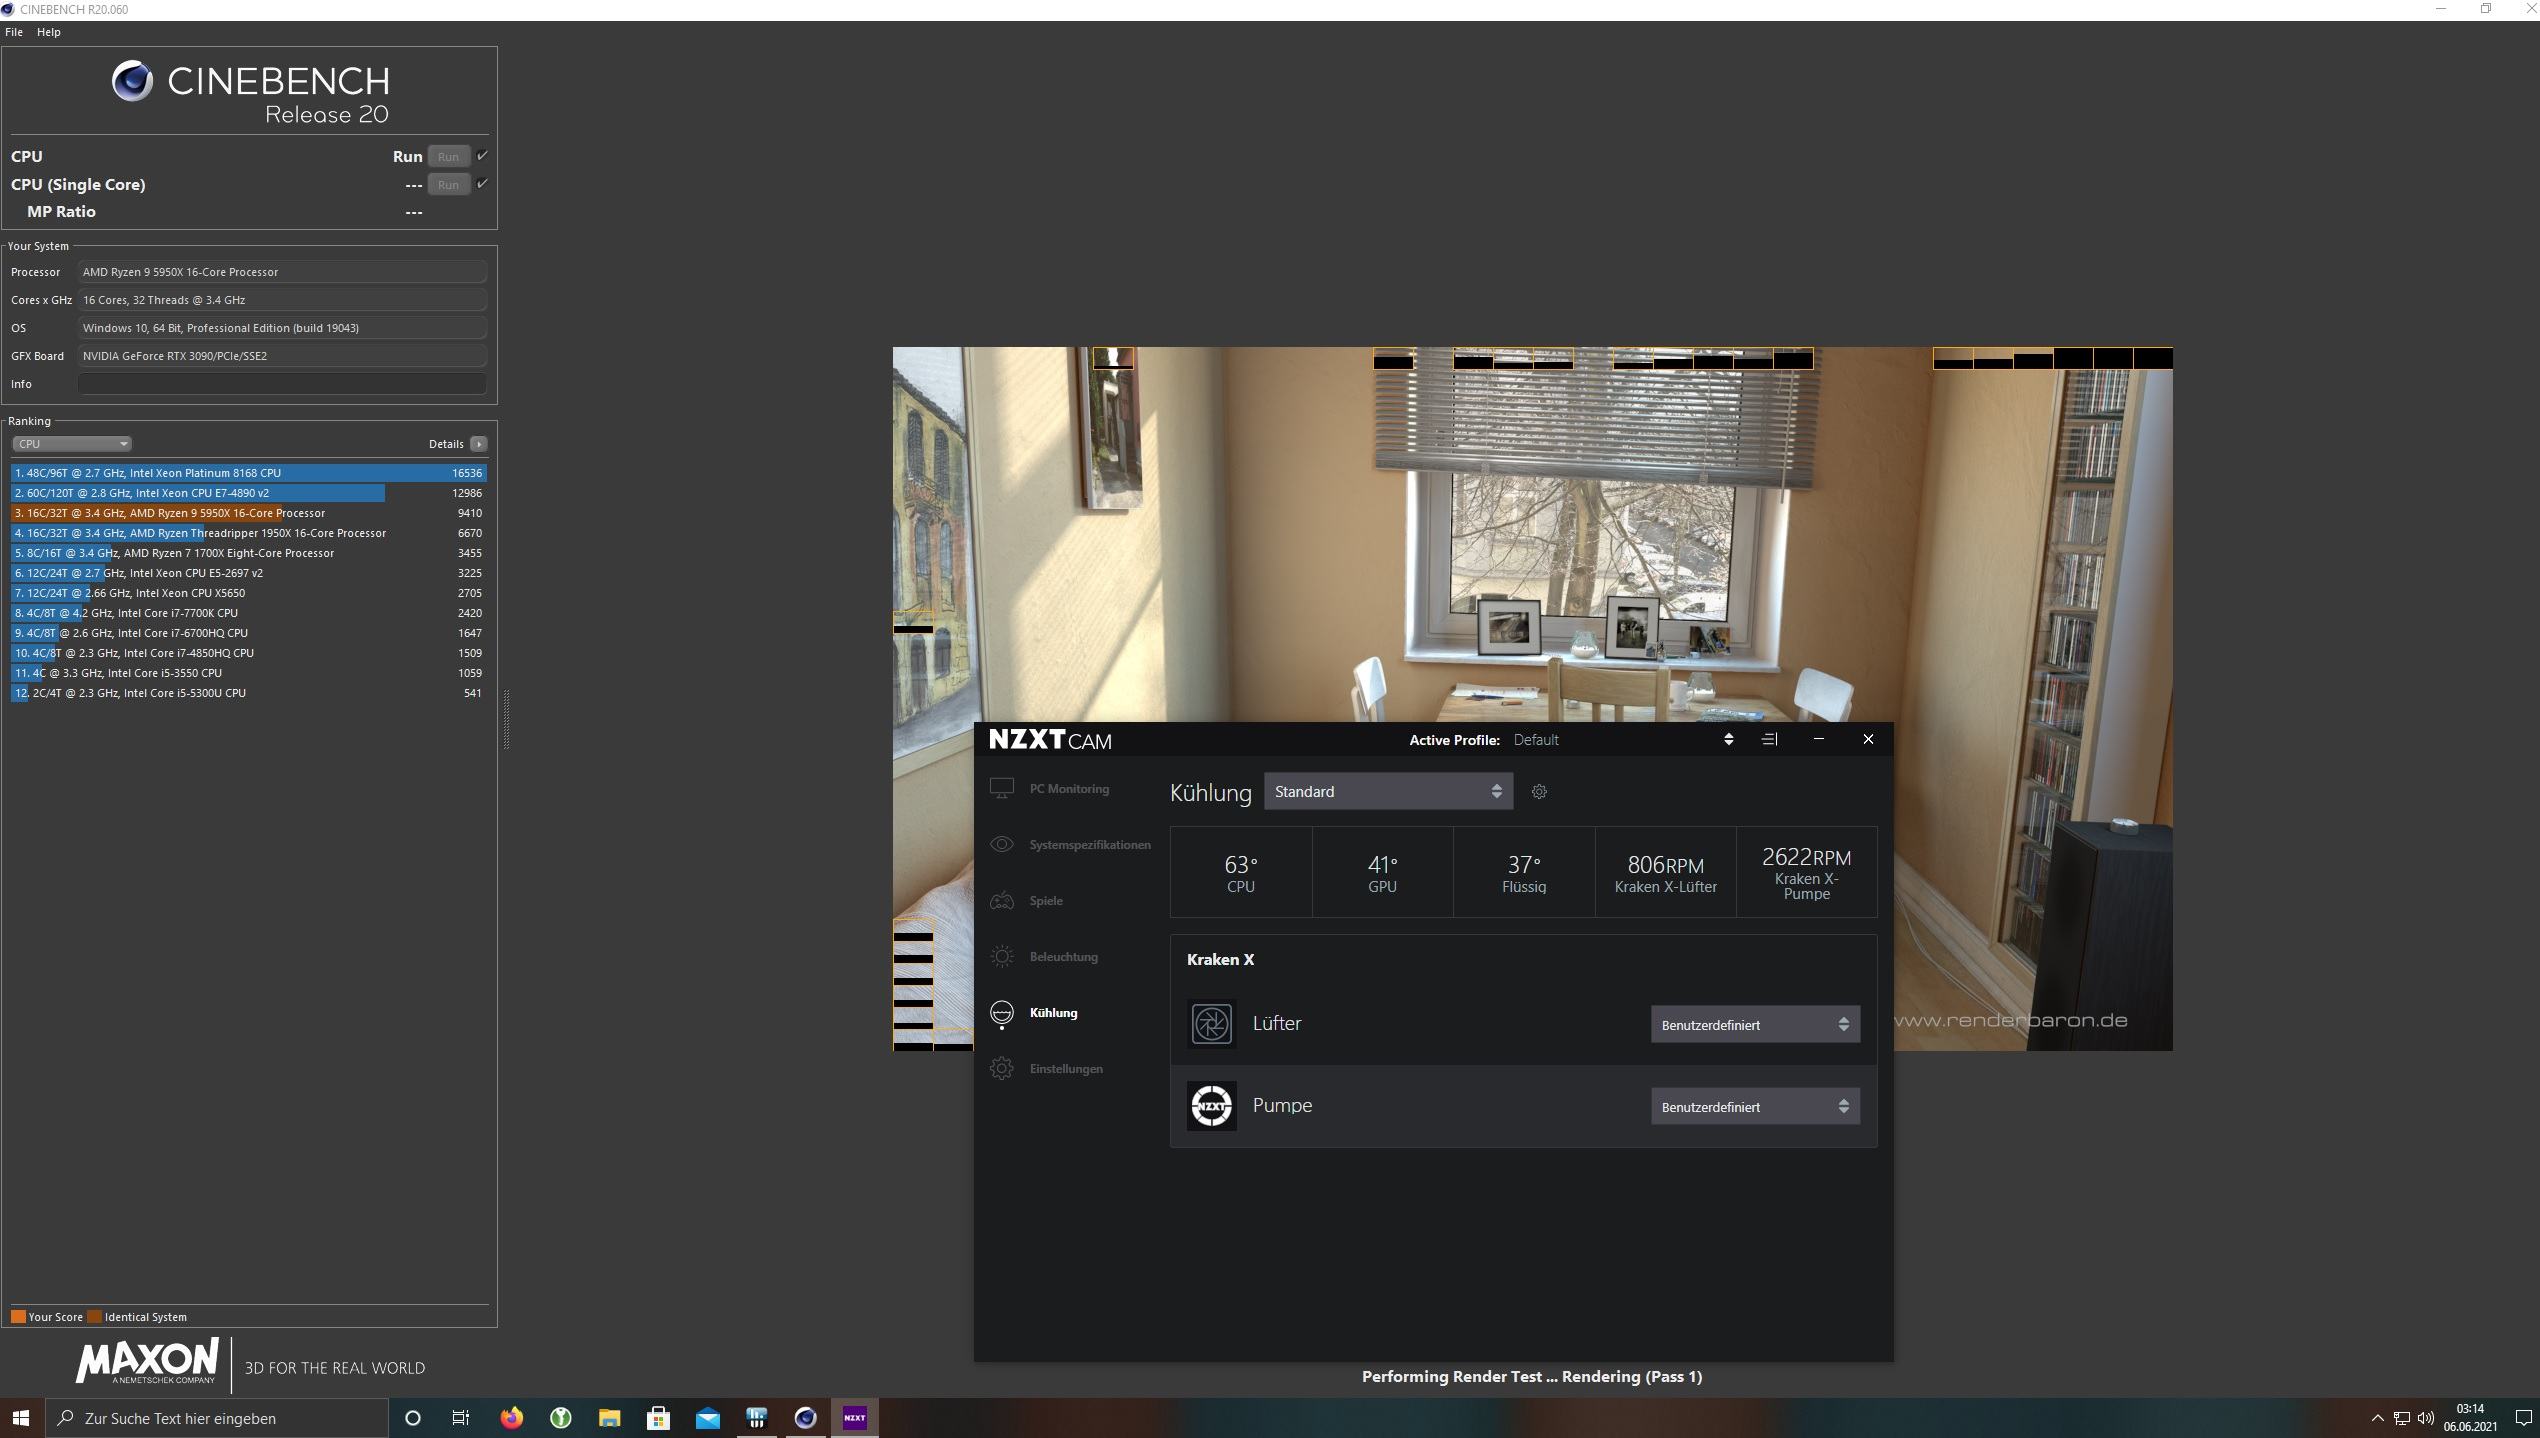Click the CPU Run button in Cinebench
2540x1438 pixels.
[x=448, y=156]
